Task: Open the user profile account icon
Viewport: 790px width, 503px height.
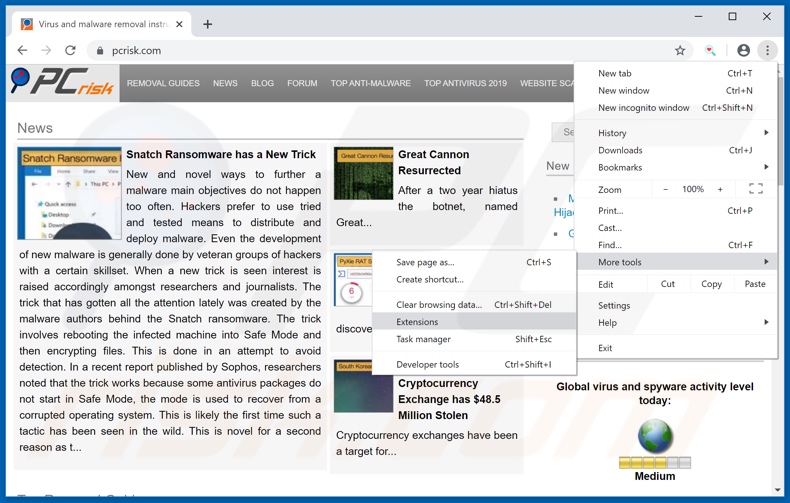Action: point(743,50)
